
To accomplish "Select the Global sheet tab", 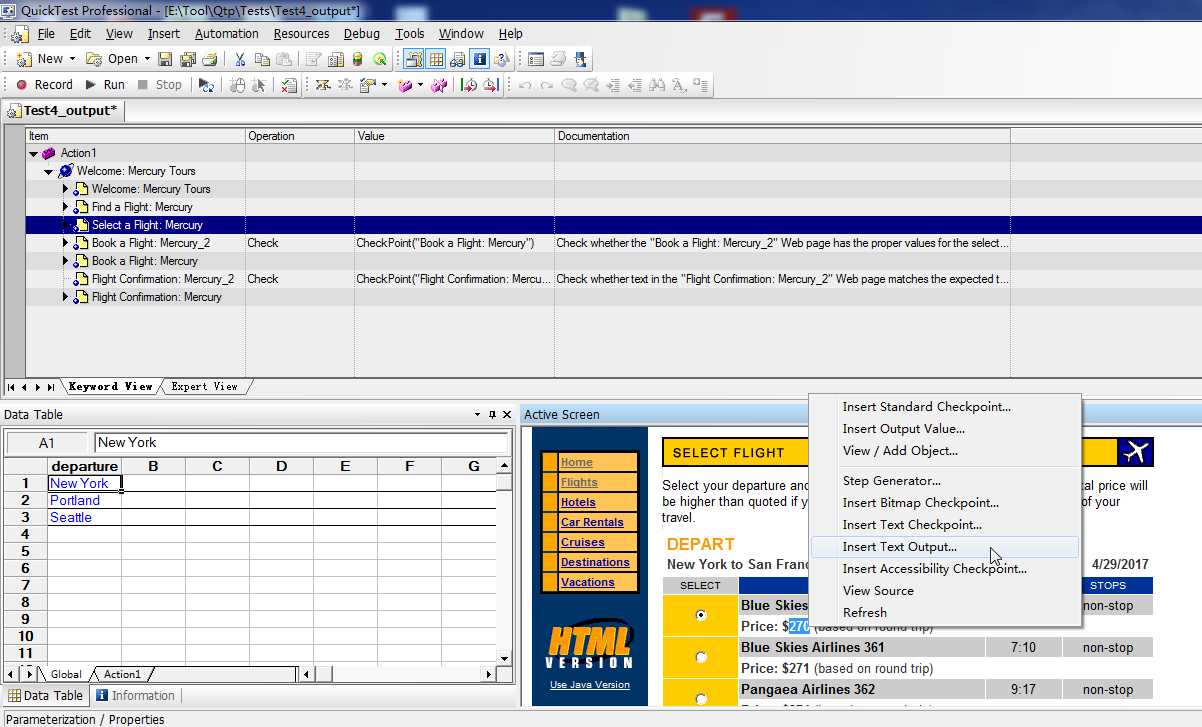I will click(66, 675).
